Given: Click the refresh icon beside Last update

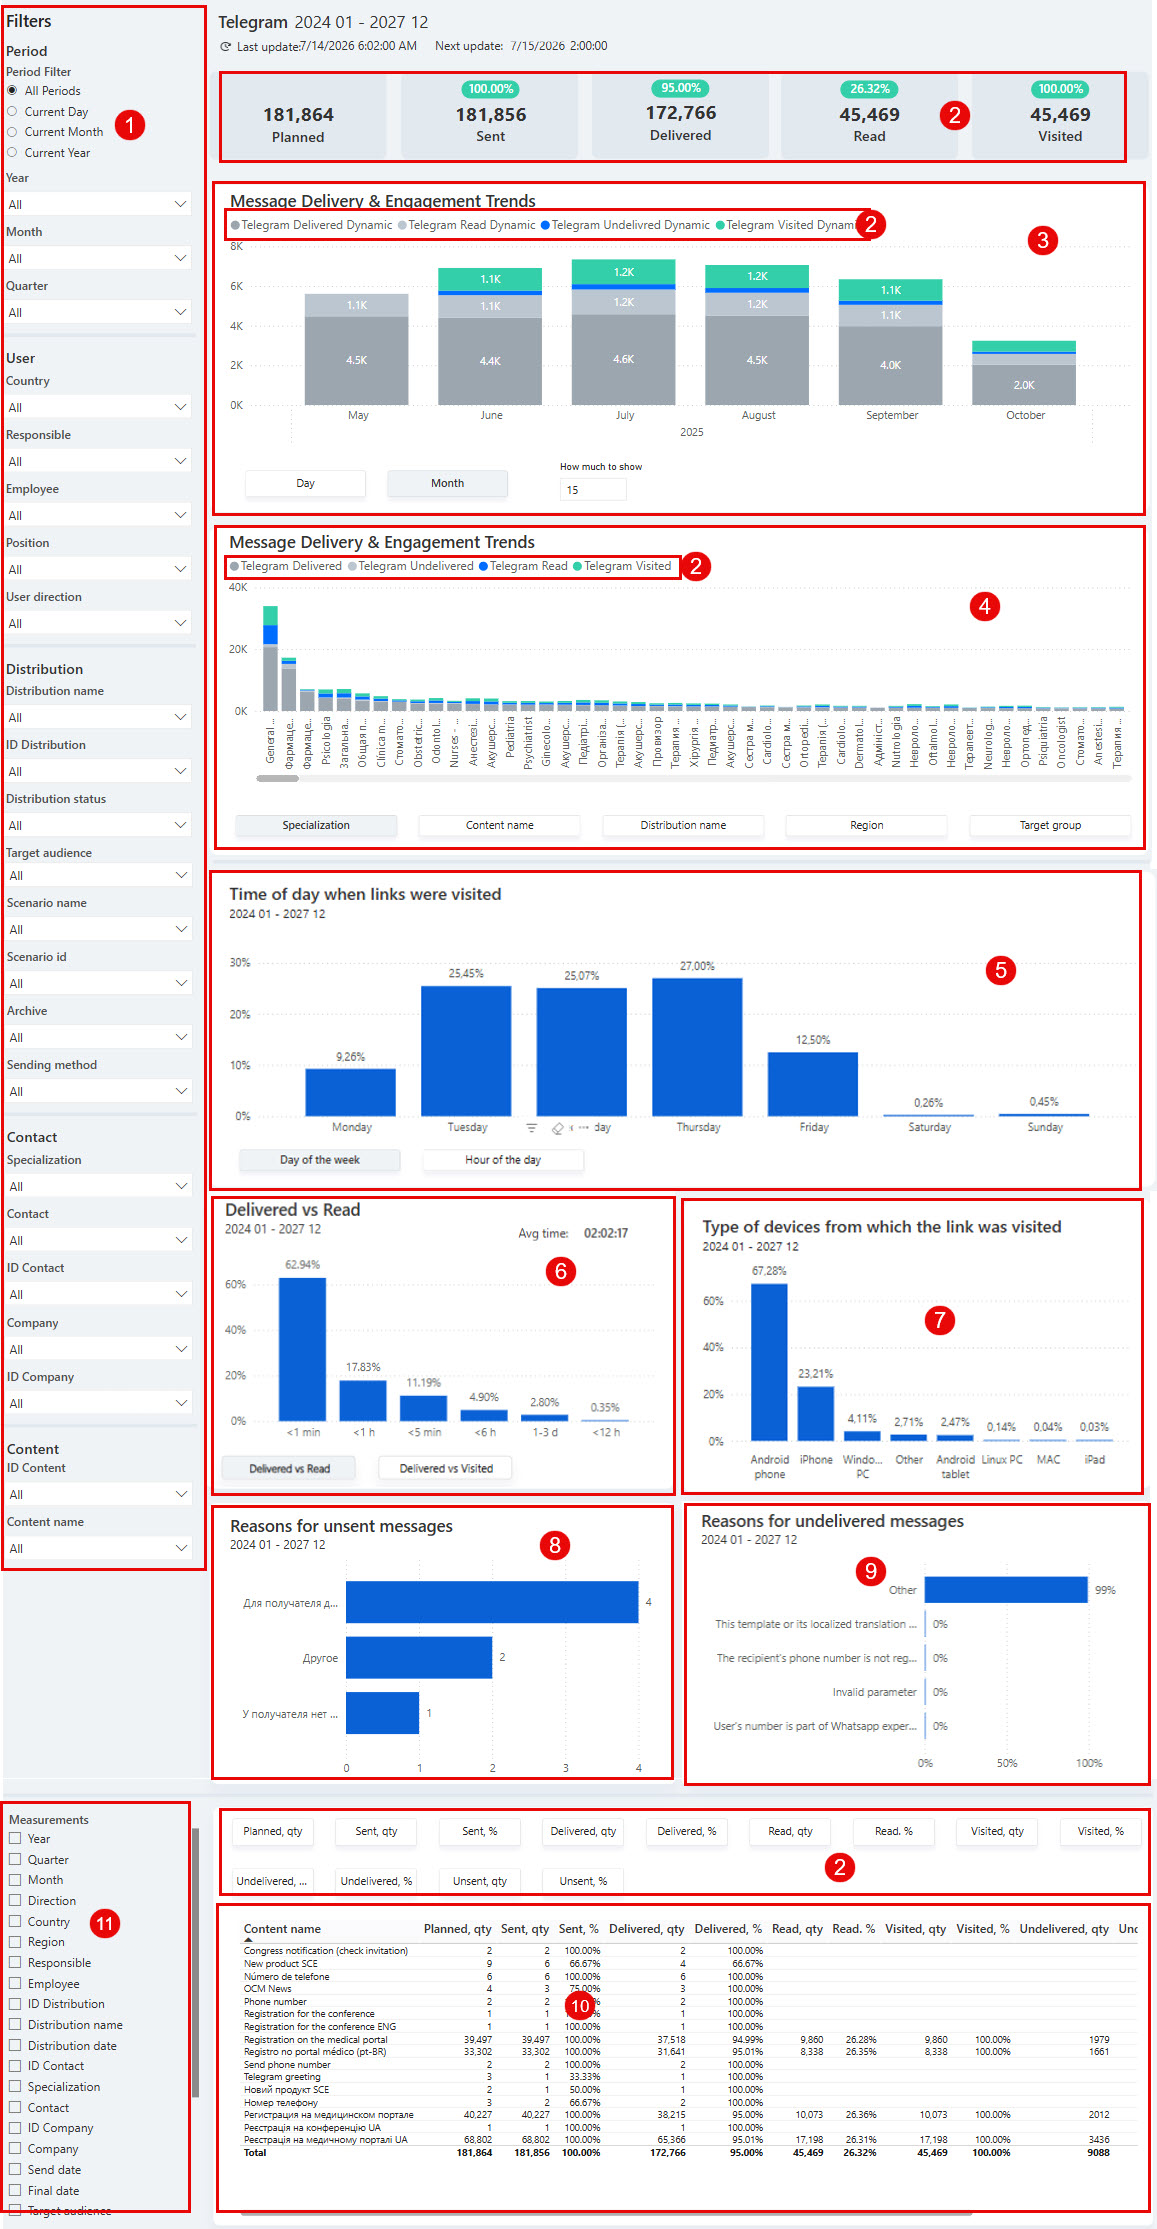Looking at the screenshot, I should coord(225,46).
